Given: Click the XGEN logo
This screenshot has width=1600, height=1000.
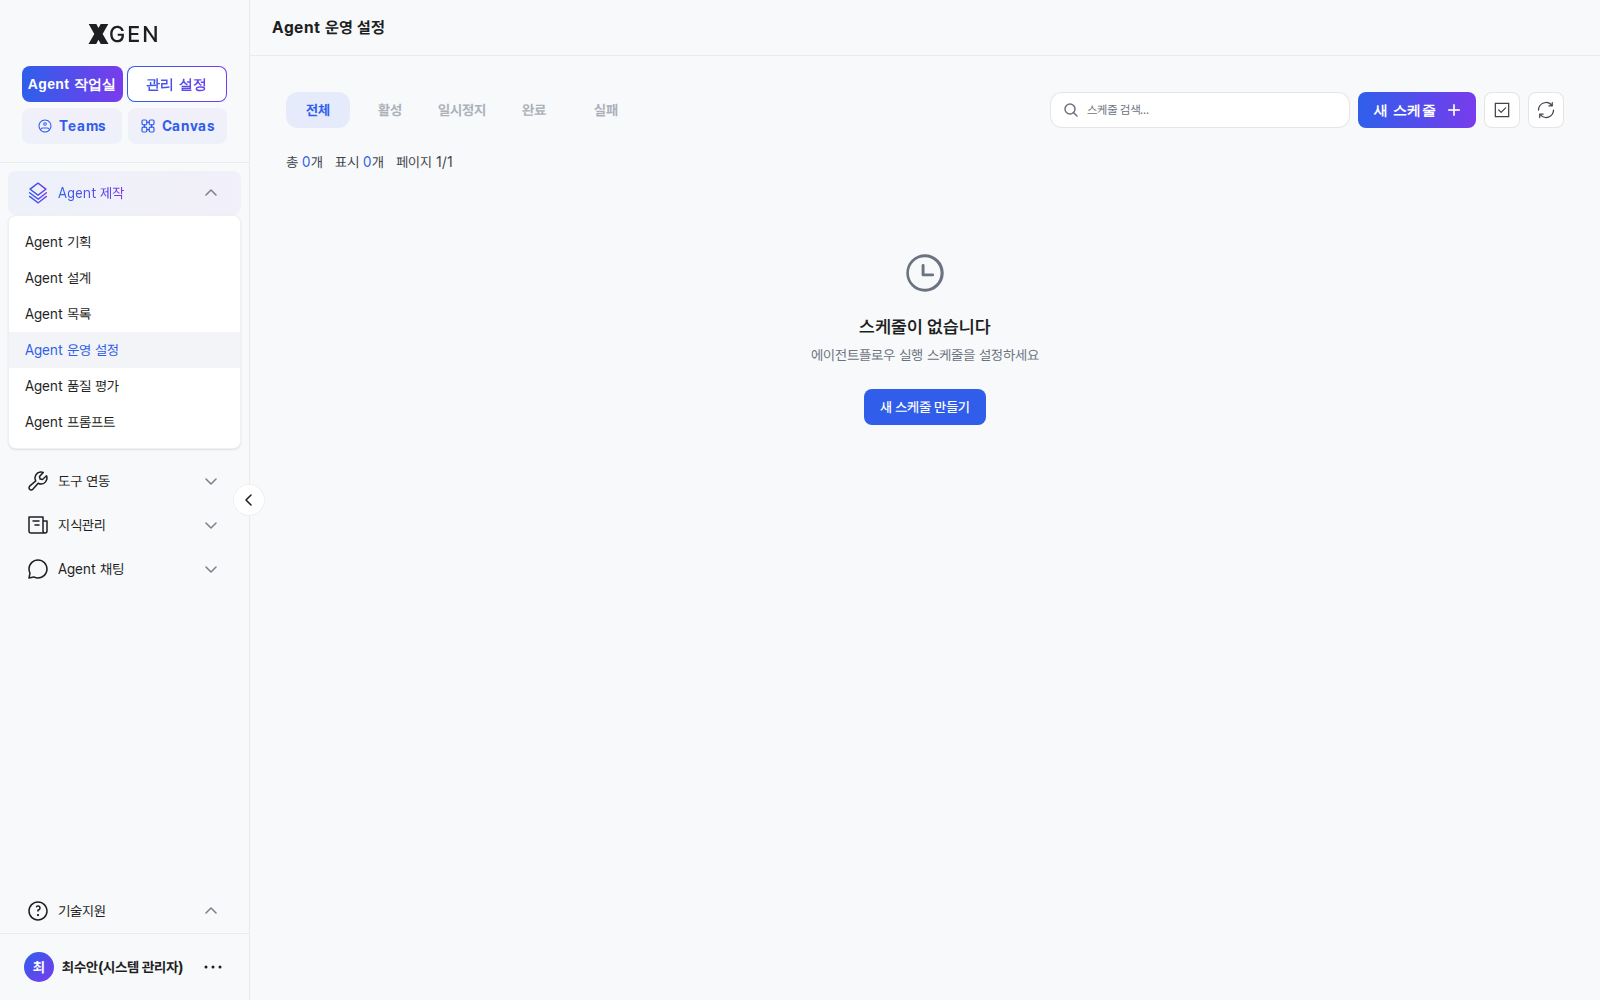Looking at the screenshot, I should (x=124, y=34).
